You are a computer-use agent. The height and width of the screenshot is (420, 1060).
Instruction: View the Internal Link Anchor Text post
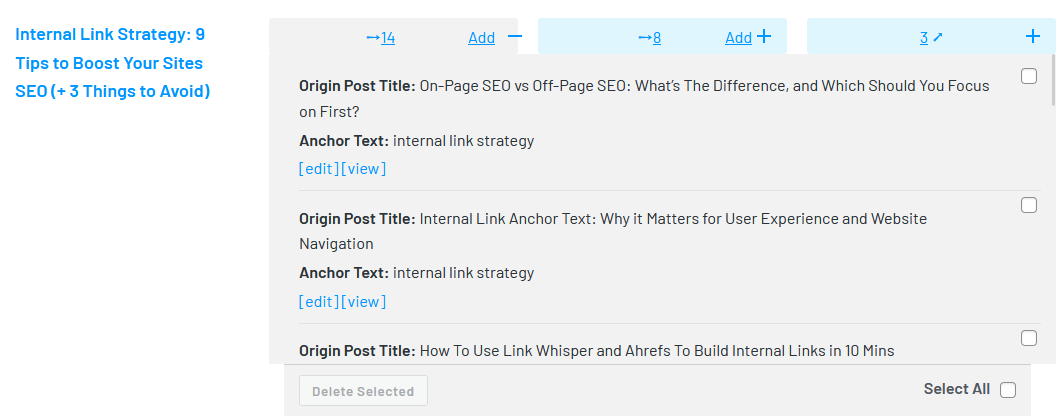(364, 302)
